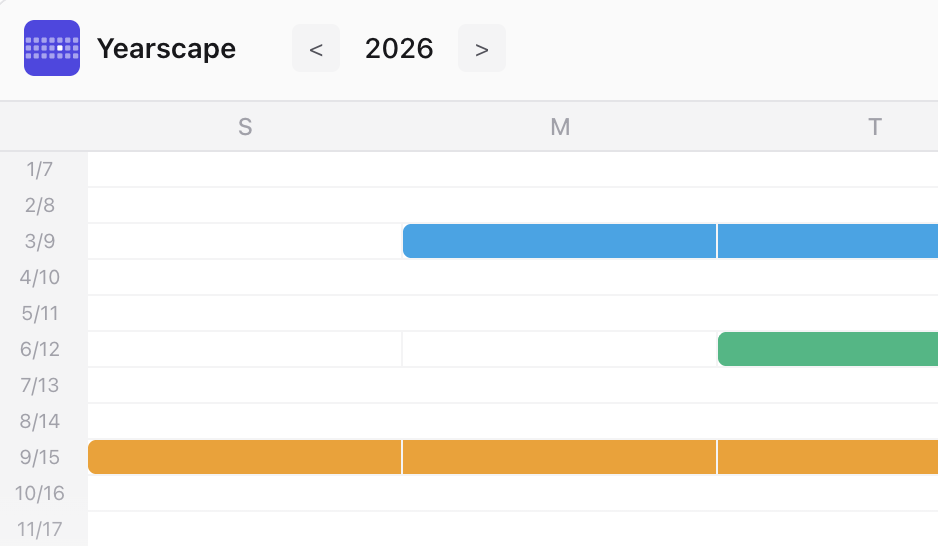Open the blue event's Monday segment
The width and height of the screenshot is (938, 546).
(x=559, y=241)
